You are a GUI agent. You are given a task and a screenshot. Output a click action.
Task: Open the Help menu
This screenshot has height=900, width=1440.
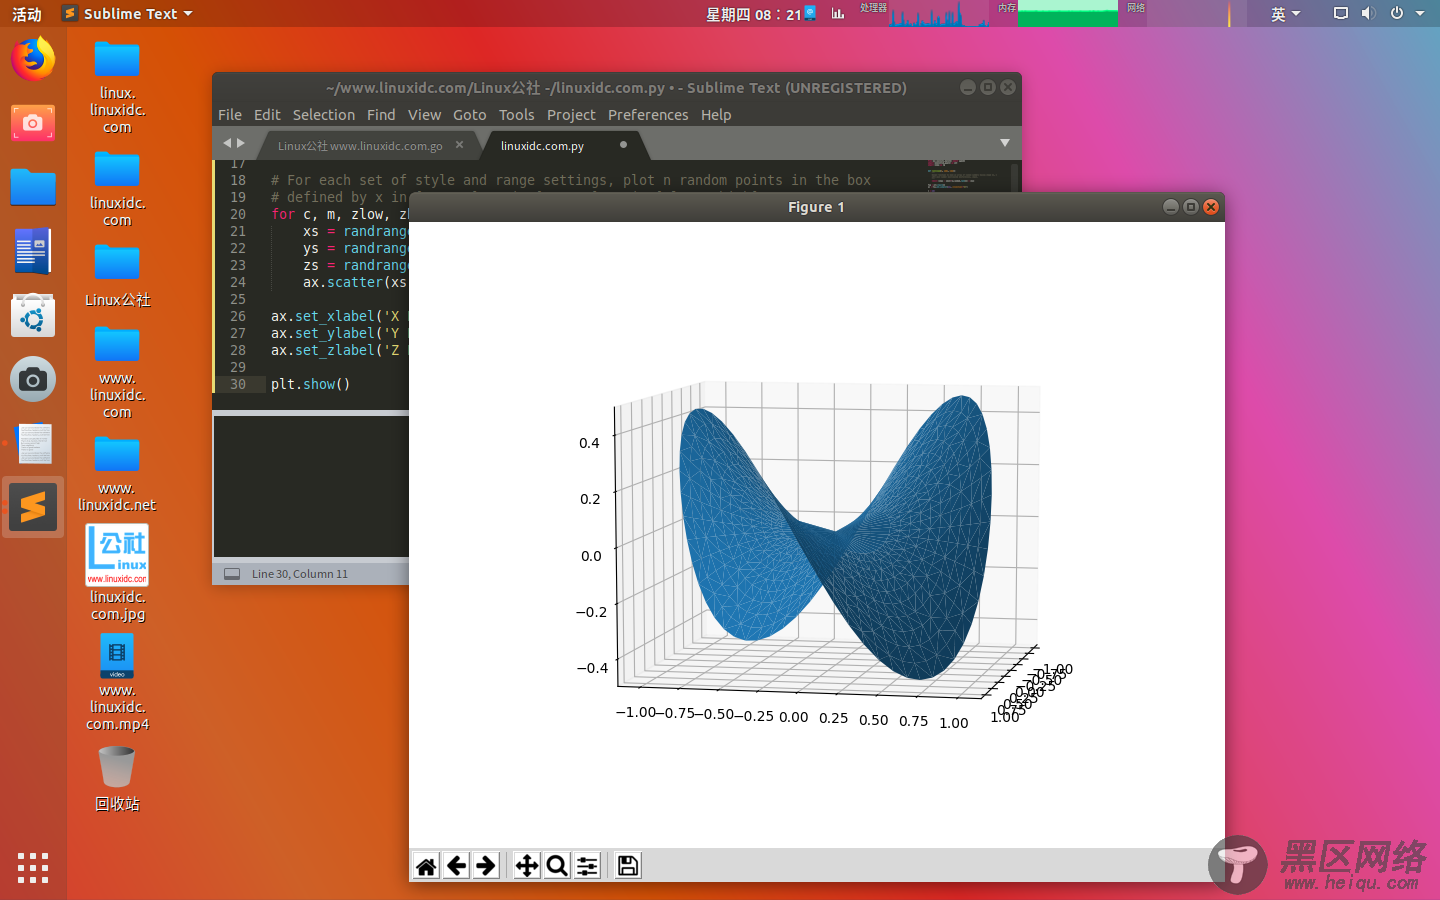click(716, 115)
